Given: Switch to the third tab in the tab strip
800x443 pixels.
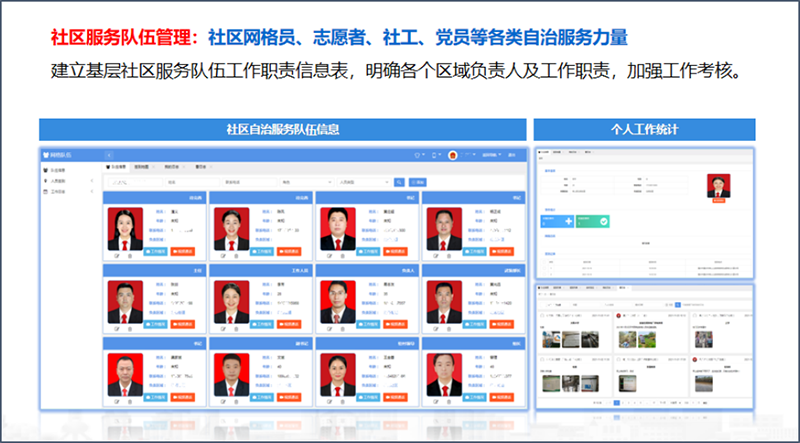Looking at the screenshot, I should pyautogui.click(x=171, y=167).
